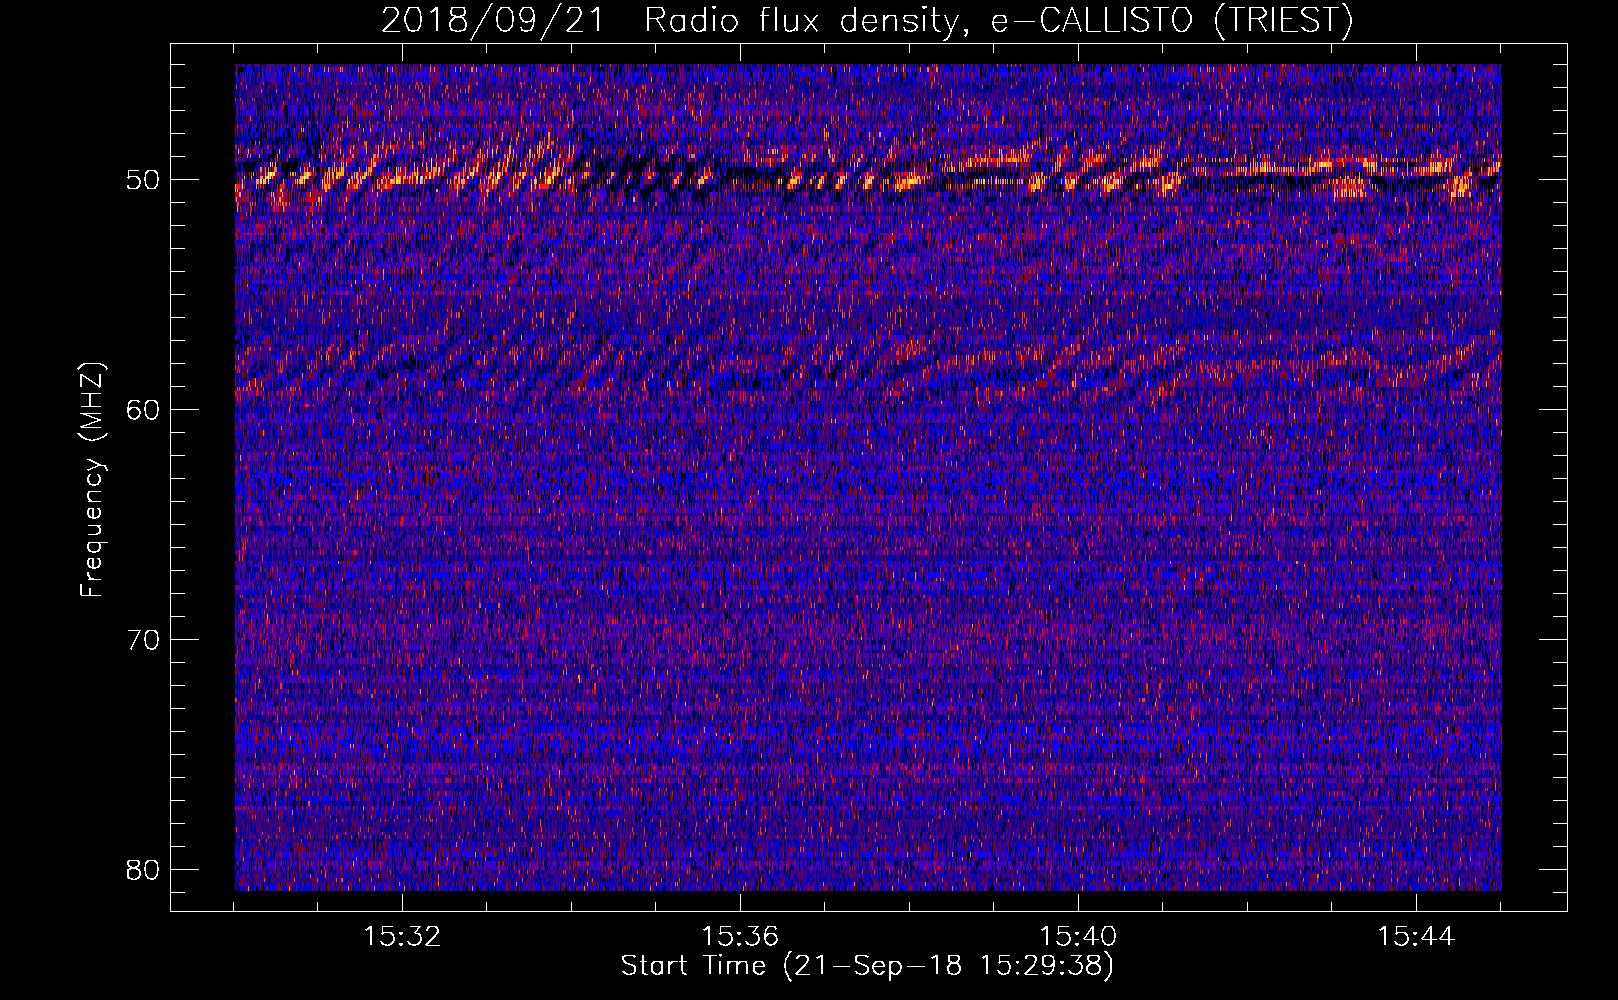
Task: Click the 60 frequency tick label
Action: [x=143, y=410]
